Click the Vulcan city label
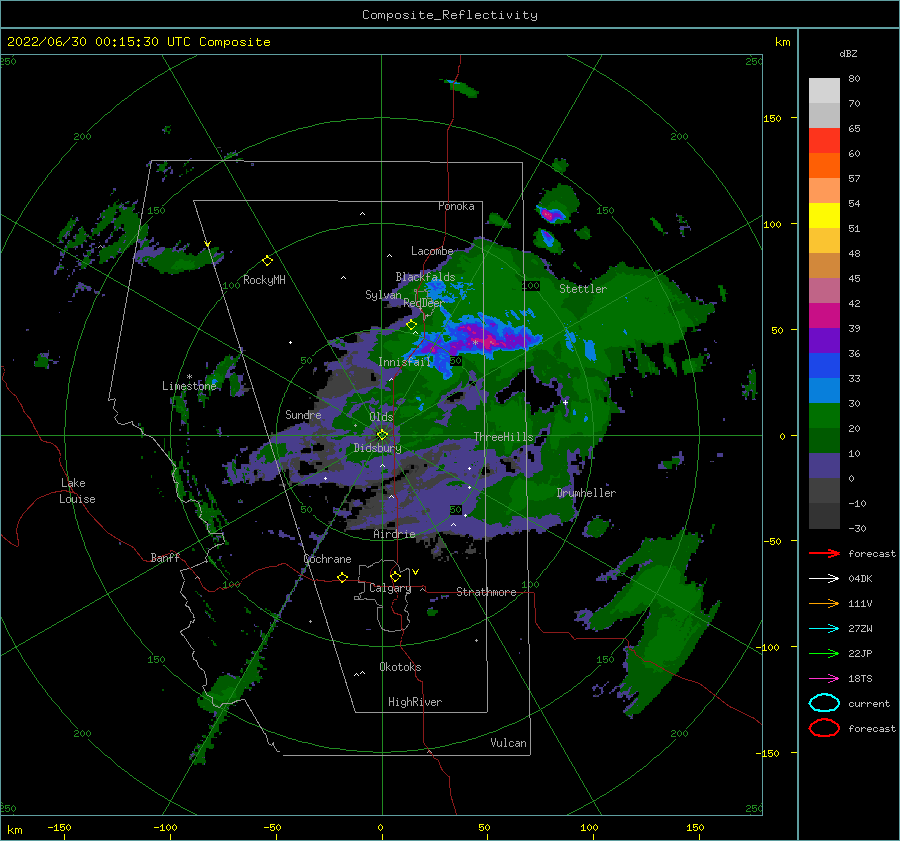Image resolution: width=900 pixels, height=841 pixels. pos(509,743)
